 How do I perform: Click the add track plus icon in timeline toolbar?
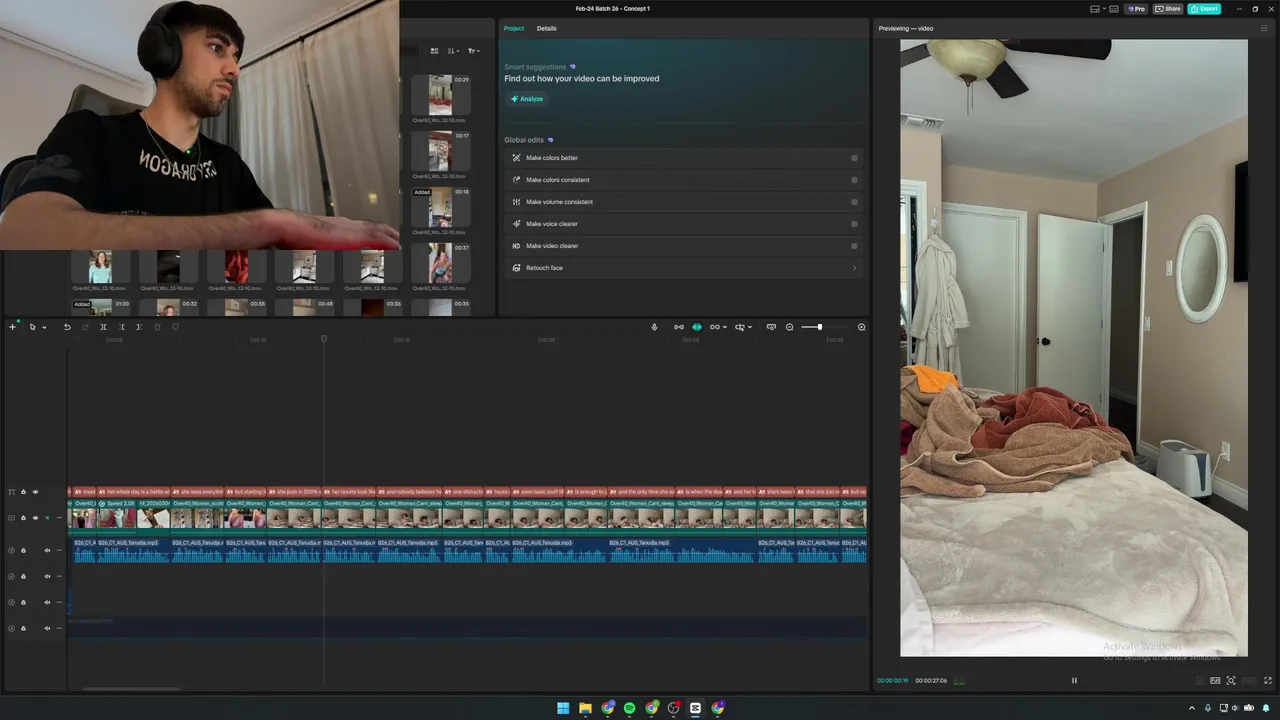coord(13,327)
